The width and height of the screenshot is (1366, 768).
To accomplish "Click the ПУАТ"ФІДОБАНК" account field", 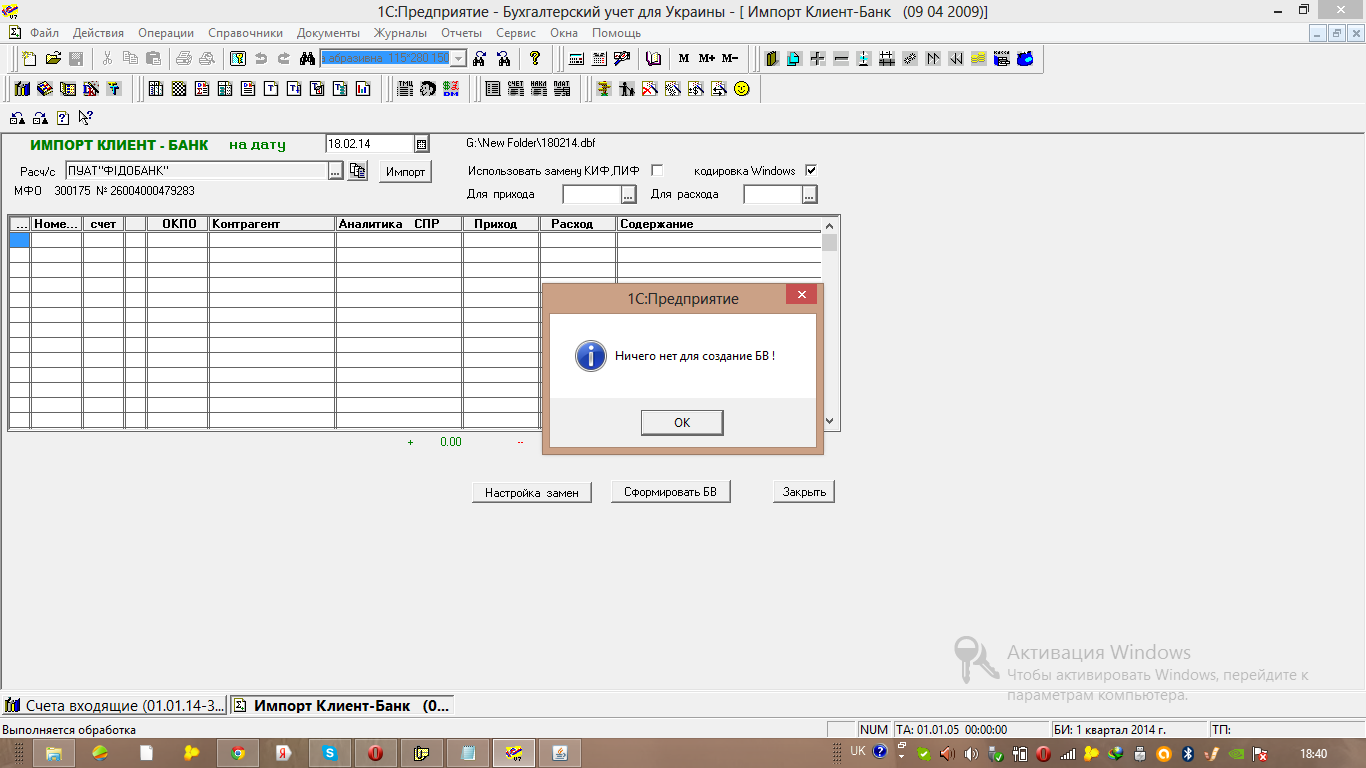I will pyautogui.click(x=196, y=170).
